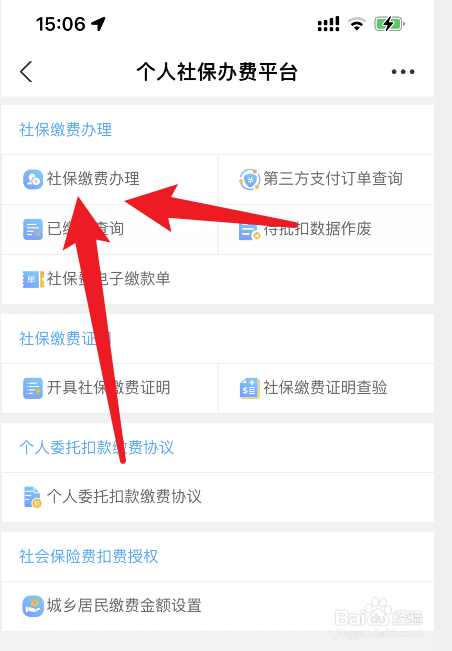Tap the 社保费电子缴款单 ticket icon

33,279
